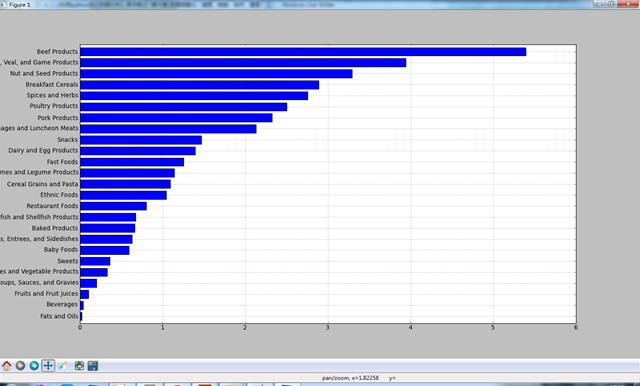
Task: Click the 'Snacks' axis label
Action: (67, 140)
